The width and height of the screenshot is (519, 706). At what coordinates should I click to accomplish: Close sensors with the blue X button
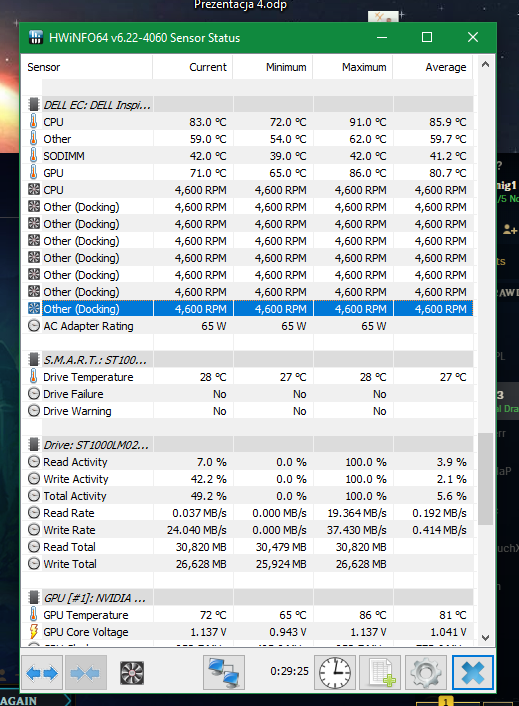click(x=473, y=673)
